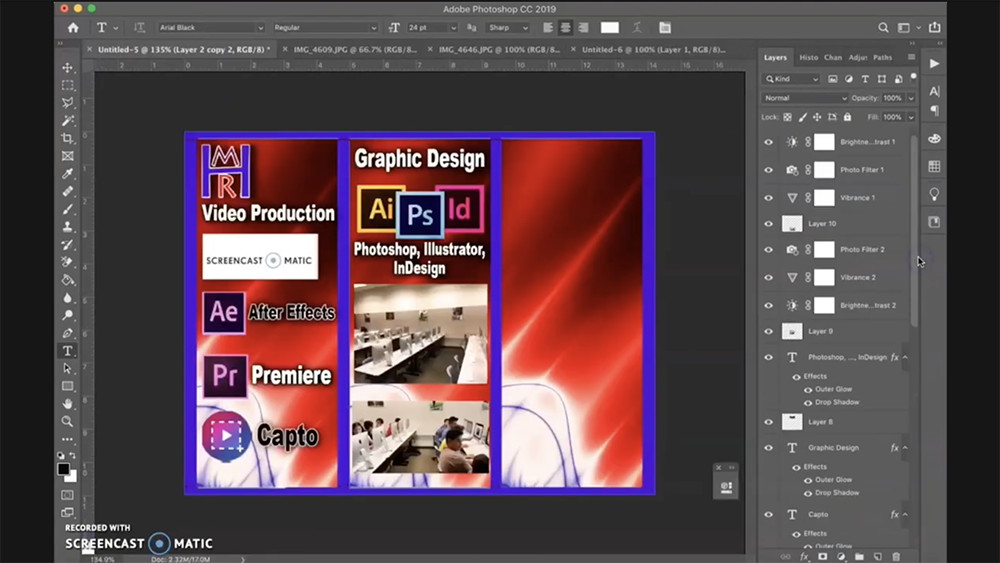Open the Paths panel tab
This screenshot has height=563, width=1000.
pyautogui.click(x=883, y=57)
